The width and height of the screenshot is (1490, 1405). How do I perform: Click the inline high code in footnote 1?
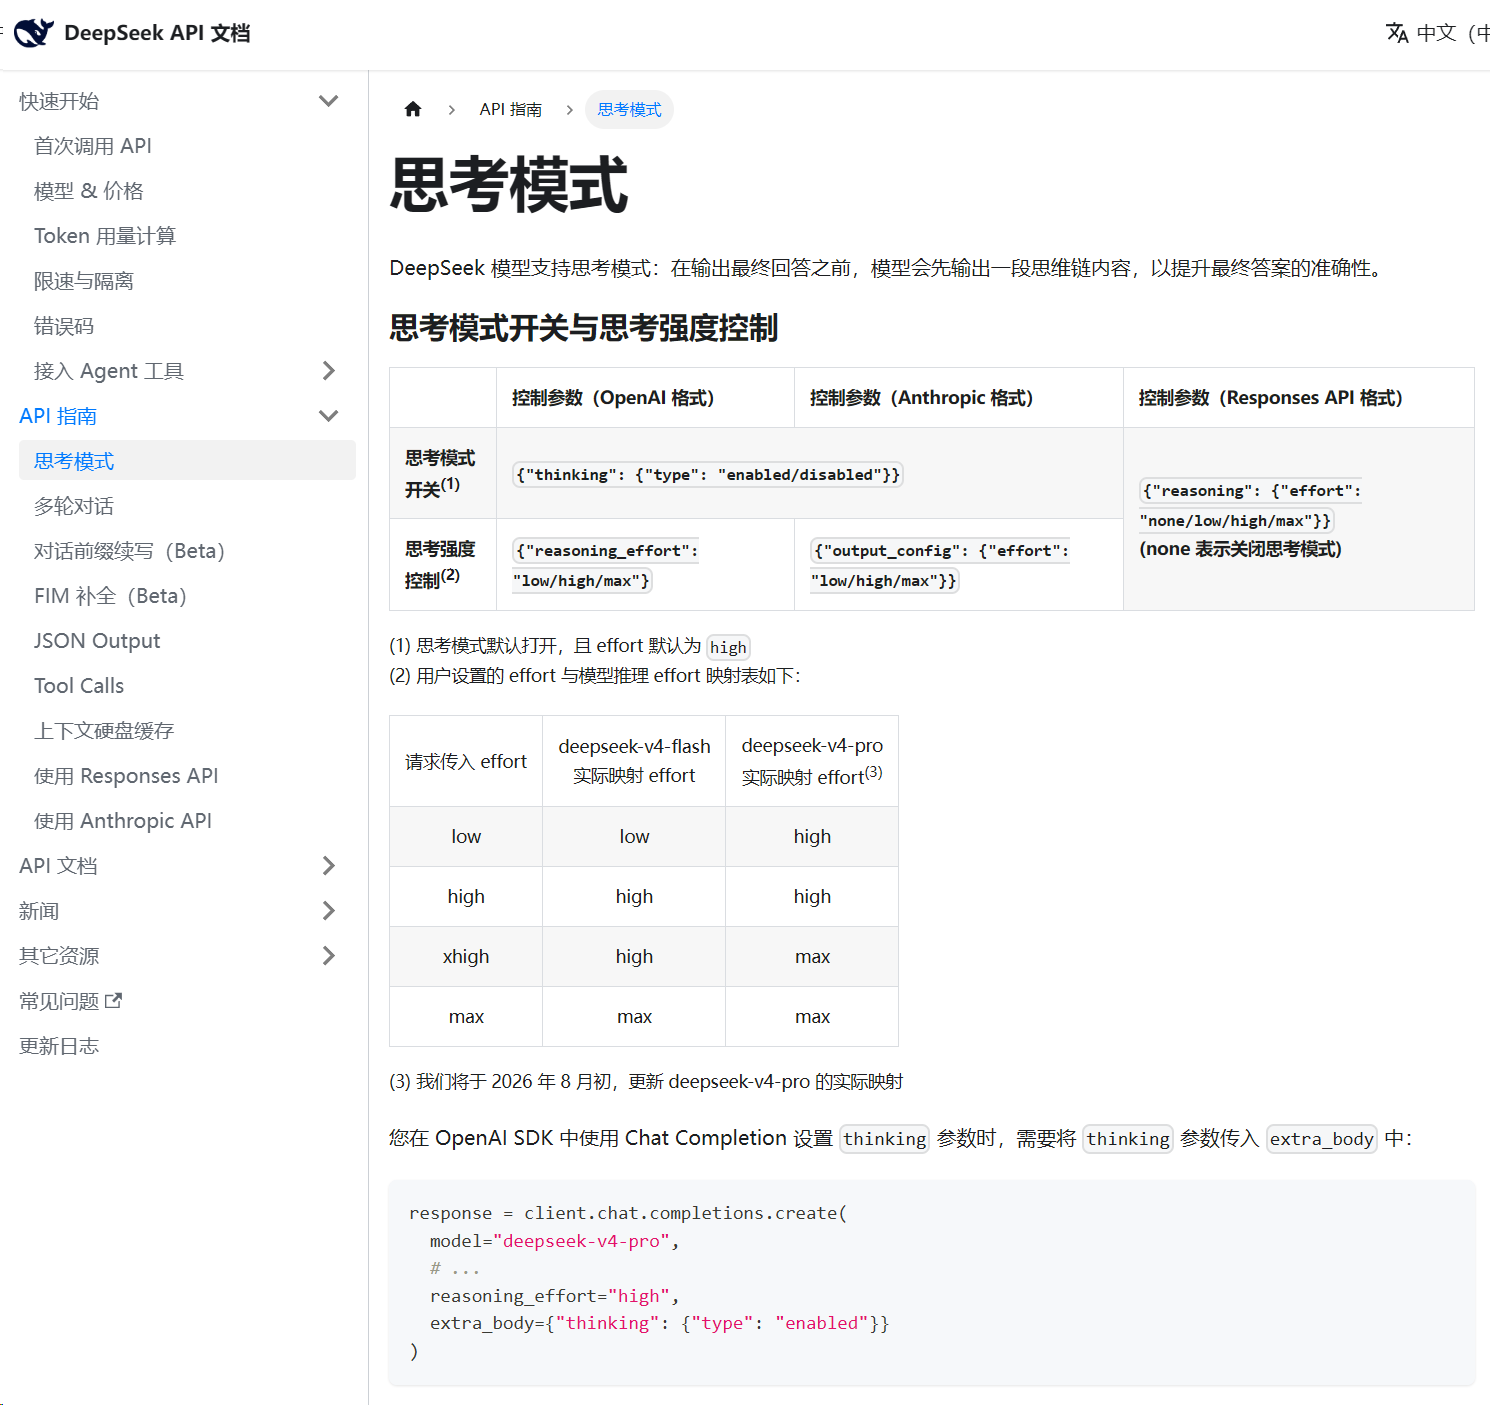[728, 647]
